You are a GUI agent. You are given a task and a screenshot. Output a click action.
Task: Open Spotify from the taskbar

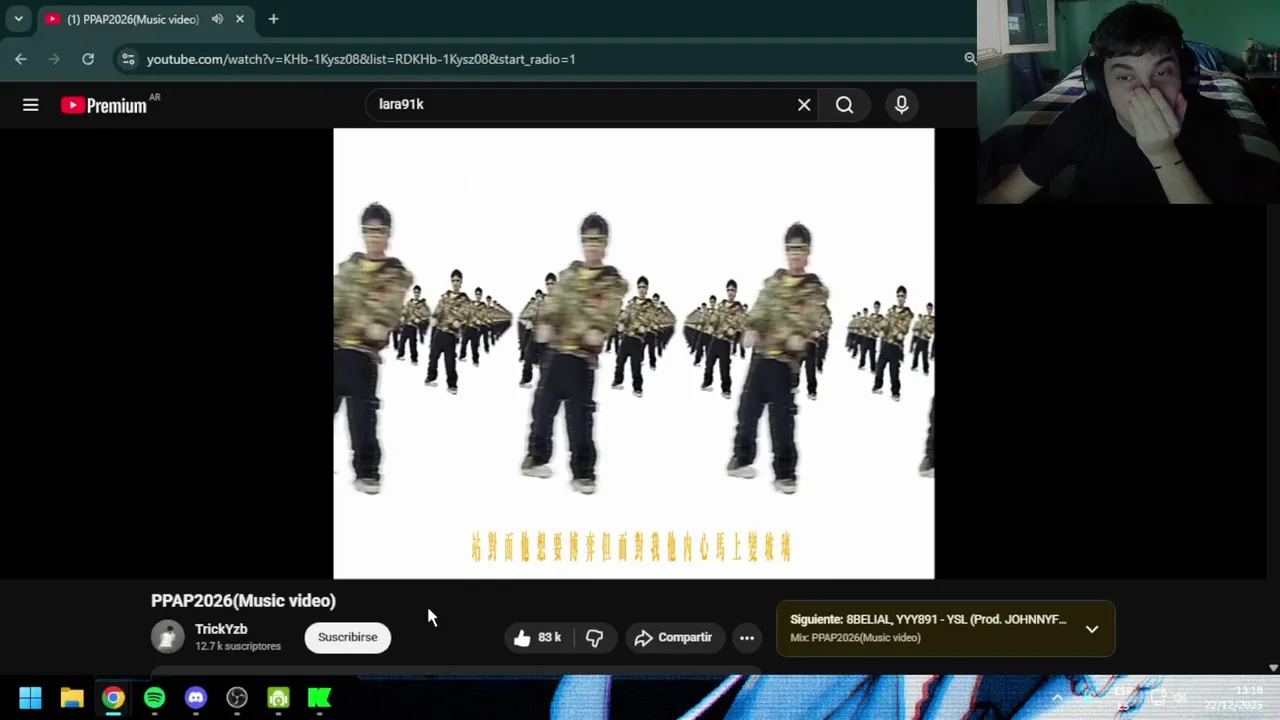154,698
